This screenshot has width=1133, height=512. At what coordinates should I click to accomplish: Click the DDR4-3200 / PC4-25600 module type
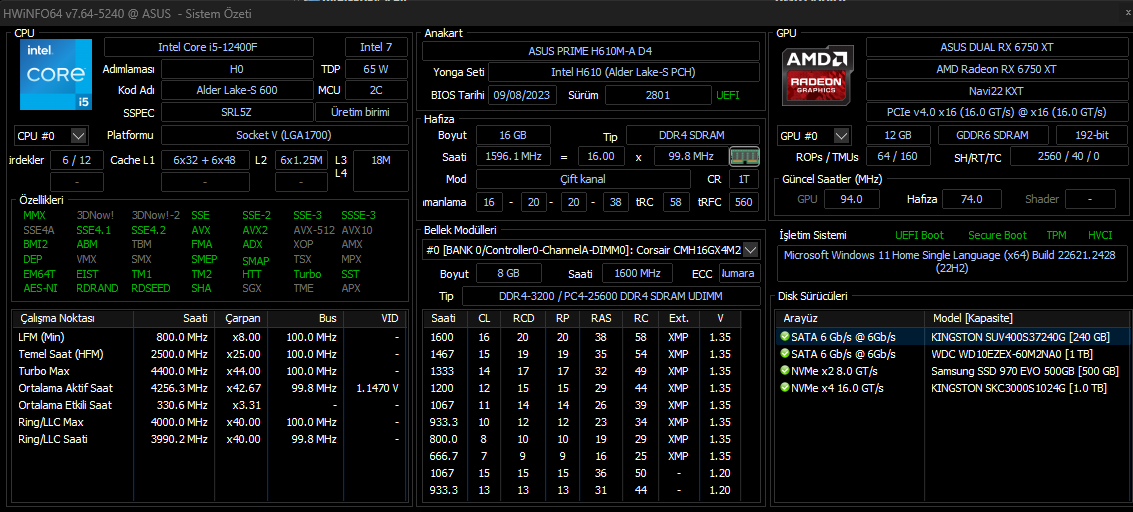tap(611, 296)
